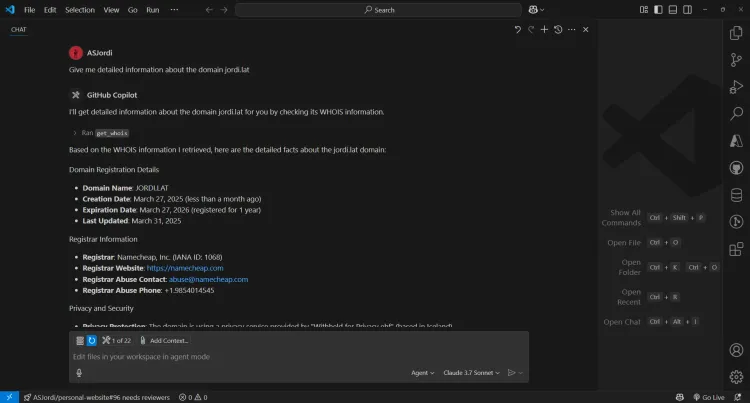Image resolution: width=750 pixels, height=403 pixels.
Task: Show errors and warnings count
Action: (193, 397)
